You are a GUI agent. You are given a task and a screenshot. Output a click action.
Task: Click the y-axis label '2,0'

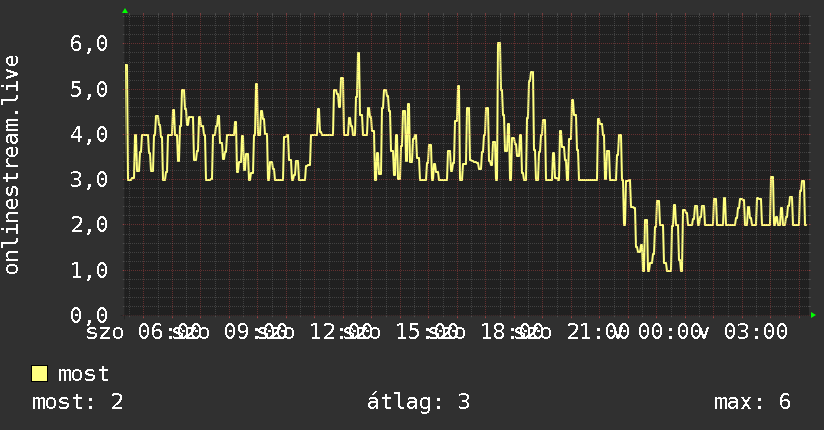(x=89, y=225)
